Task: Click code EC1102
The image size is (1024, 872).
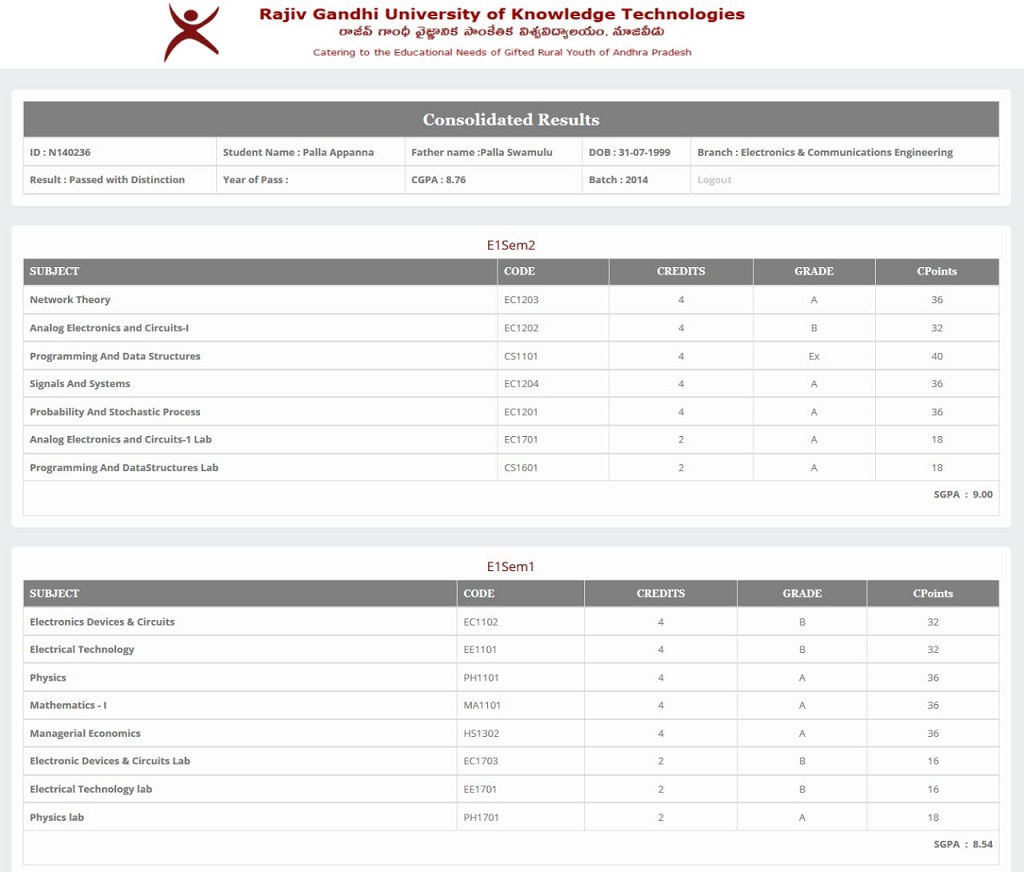Action: [481, 622]
